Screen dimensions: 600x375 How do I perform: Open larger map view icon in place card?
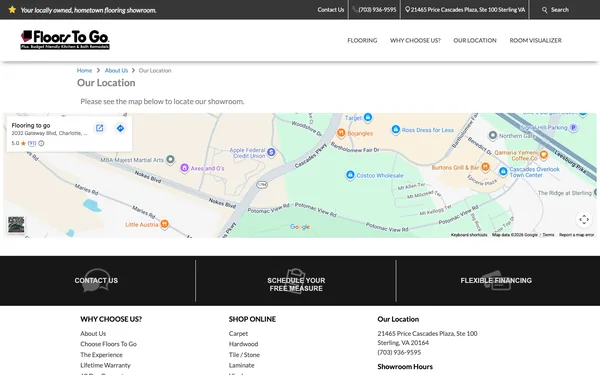pos(99,128)
